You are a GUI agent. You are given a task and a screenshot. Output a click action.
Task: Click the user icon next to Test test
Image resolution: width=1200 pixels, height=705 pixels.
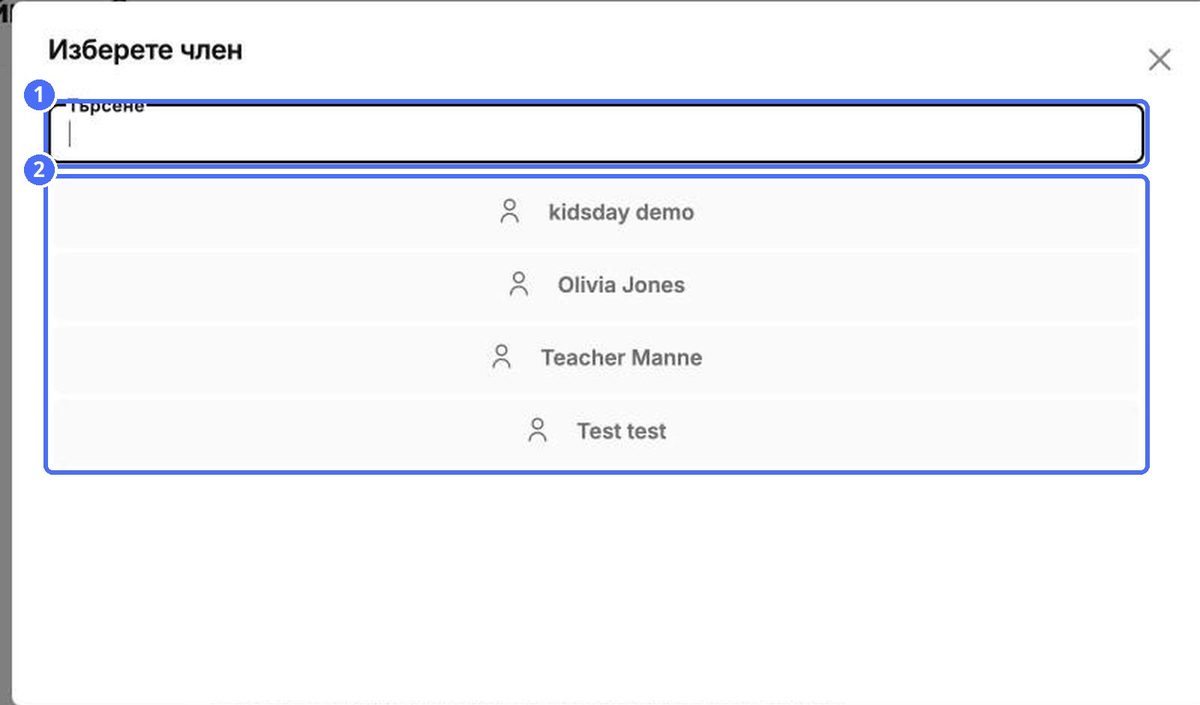538,430
